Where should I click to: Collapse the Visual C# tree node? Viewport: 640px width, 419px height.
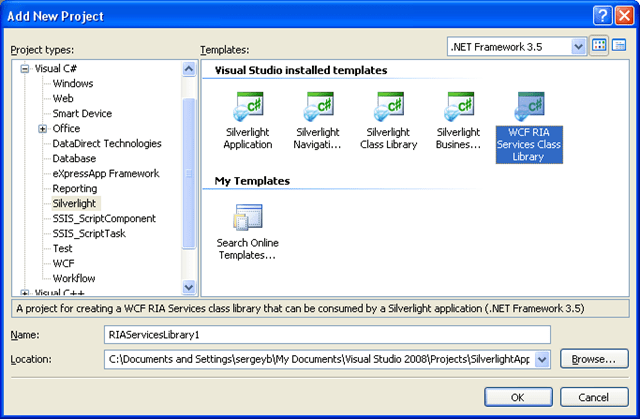point(25,69)
